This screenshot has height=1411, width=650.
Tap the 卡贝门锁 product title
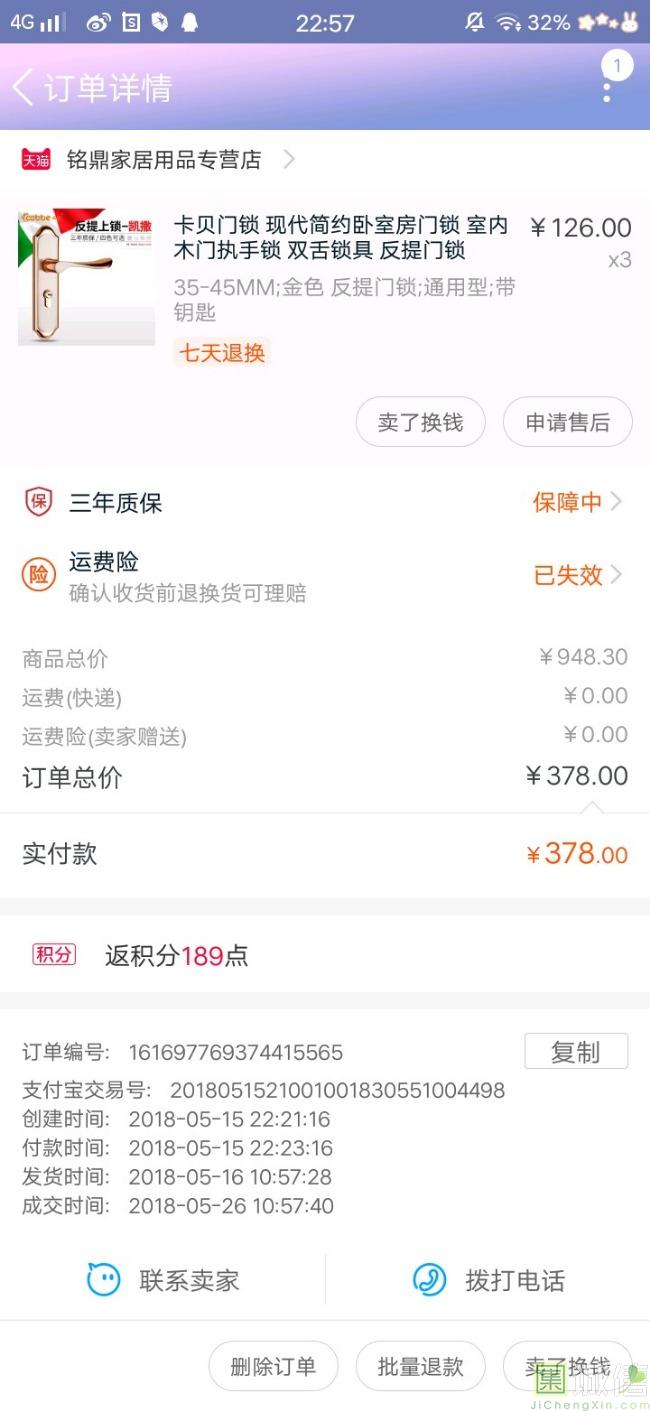pos(340,238)
